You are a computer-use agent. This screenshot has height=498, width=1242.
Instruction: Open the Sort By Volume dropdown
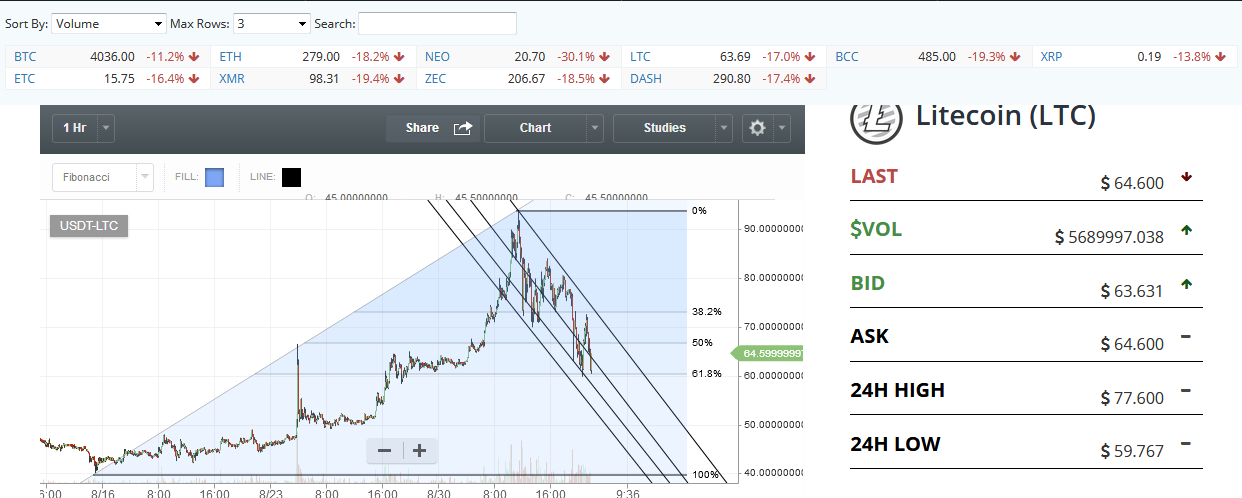(109, 23)
